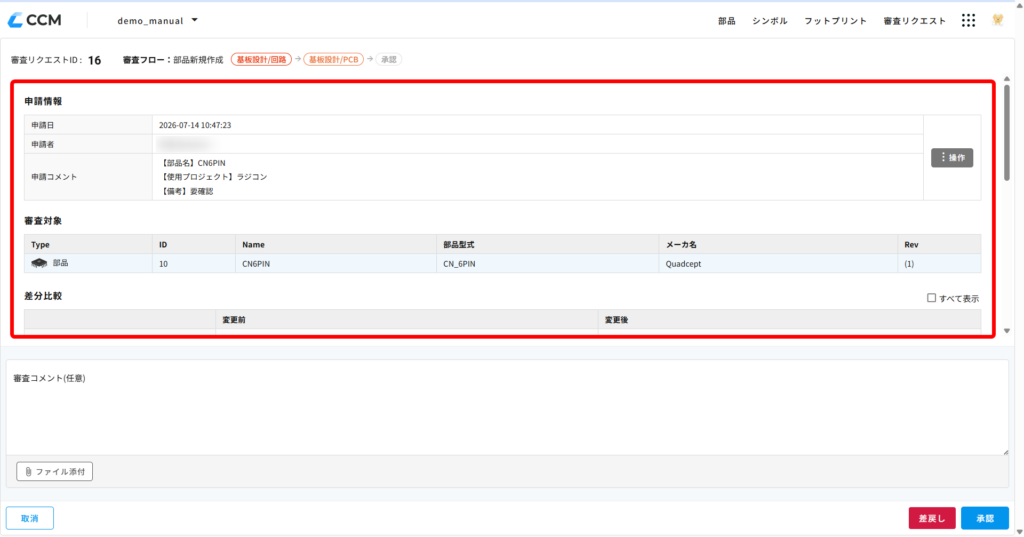Click the inner panel vertical scrollbar thumb
This screenshot has height=537, width=1024.
pyautogui.click(x=1006, y=133)
